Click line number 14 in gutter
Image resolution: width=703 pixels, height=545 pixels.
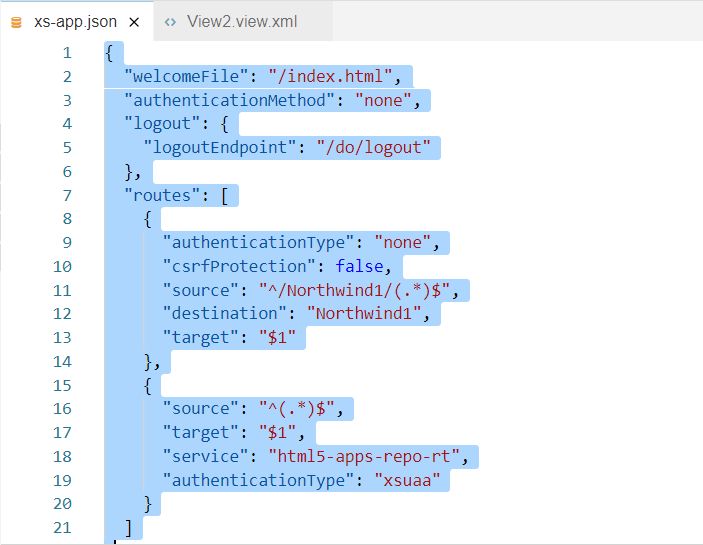coord(62,361)
